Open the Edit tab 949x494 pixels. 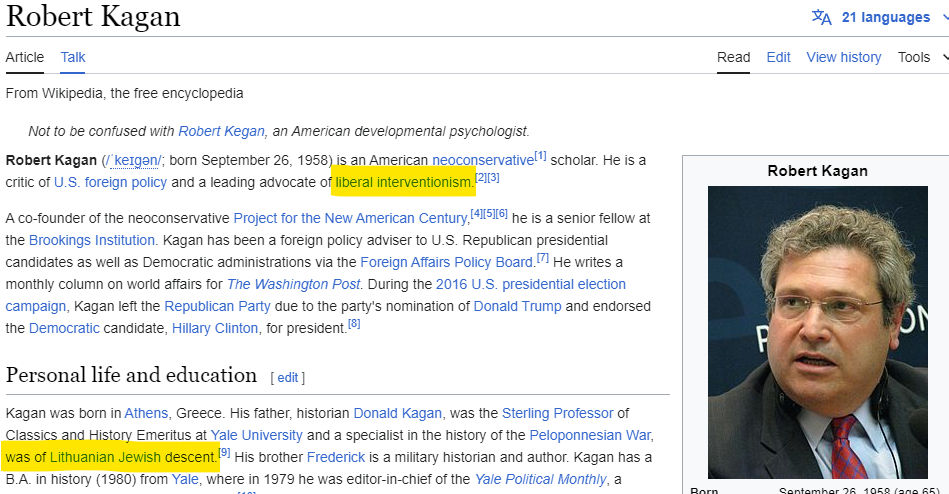tap(778, 57)
